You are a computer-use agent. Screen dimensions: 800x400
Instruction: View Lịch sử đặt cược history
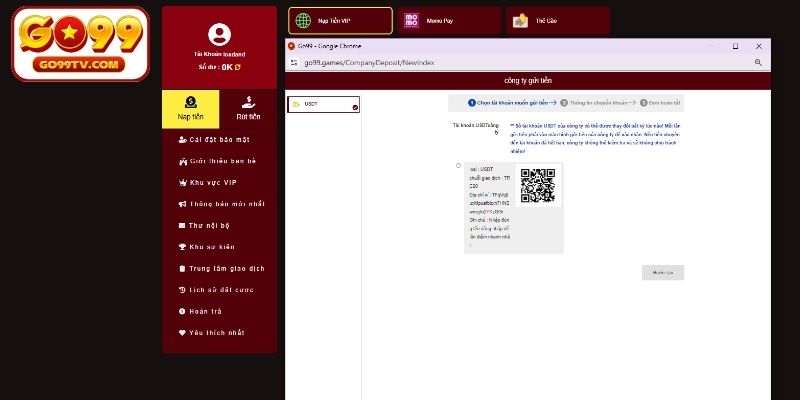click(219, 290)
